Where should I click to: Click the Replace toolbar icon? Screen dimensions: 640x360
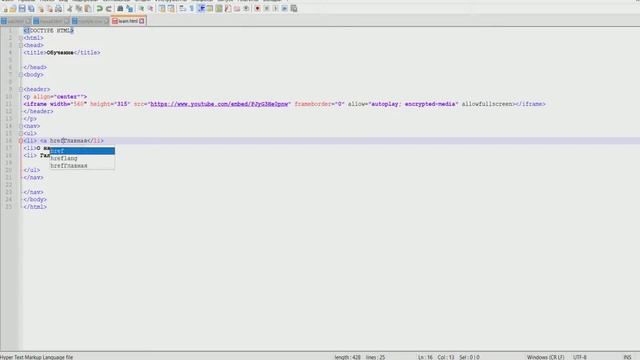tap(129, 9)
